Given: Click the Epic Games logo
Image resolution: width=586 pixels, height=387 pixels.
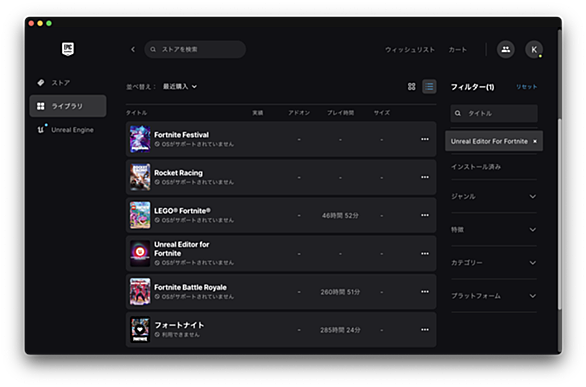Looking at the screenshot, I should click(68, 49).
